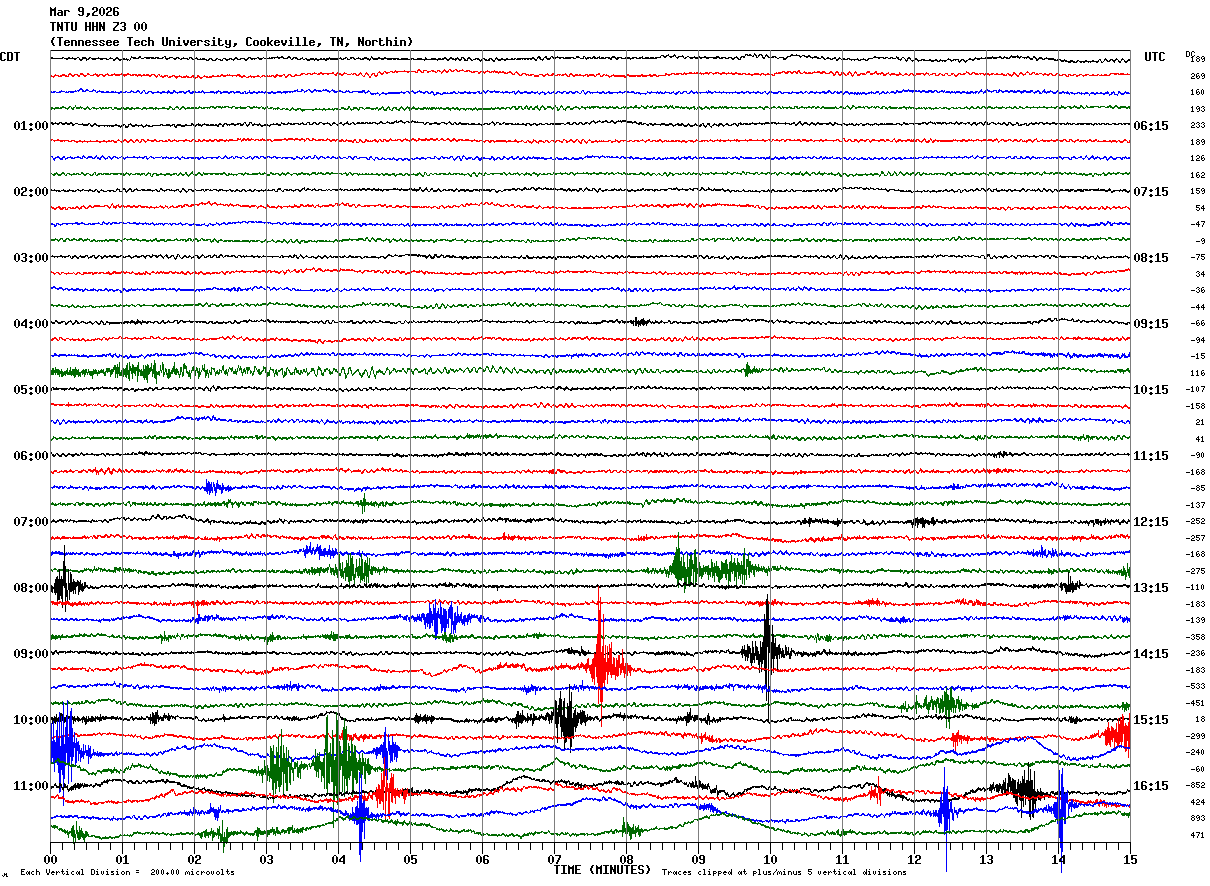Select the 08:00 CDT time label

pyautogui.click(x=30, y=588)
